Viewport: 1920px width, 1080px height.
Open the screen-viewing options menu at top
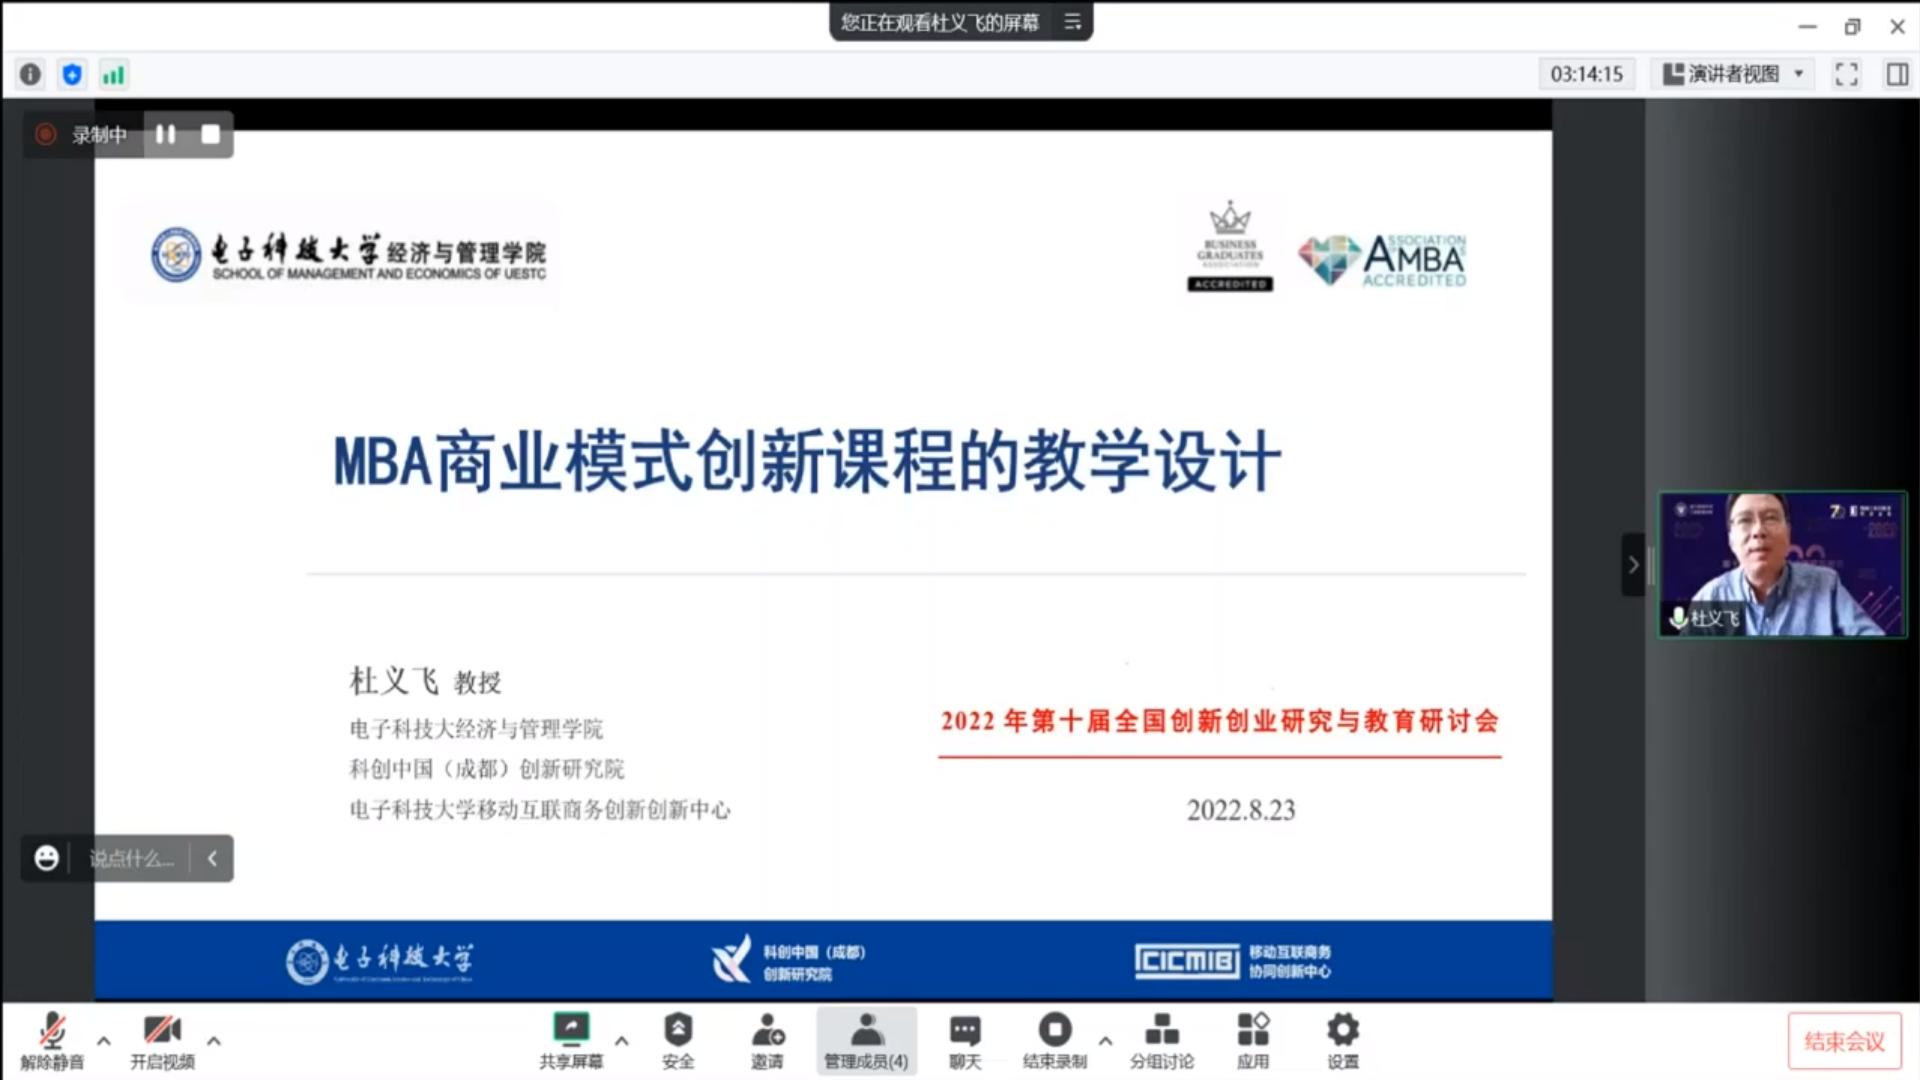1073,22
